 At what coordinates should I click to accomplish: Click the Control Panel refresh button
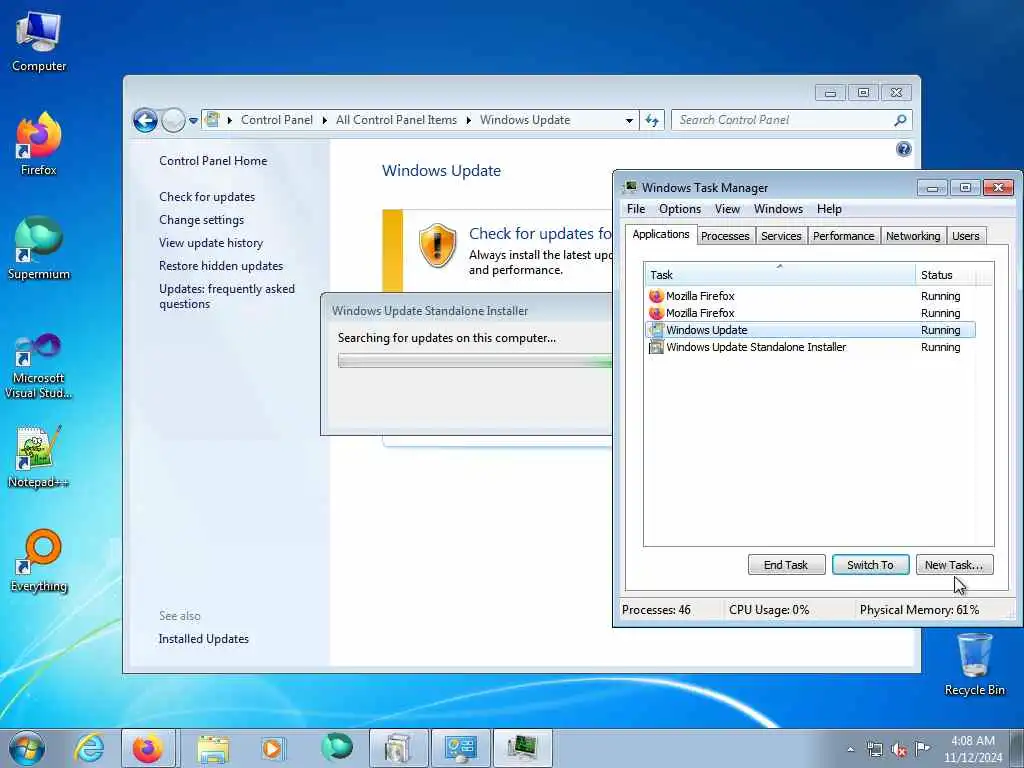tap(652, 120)
